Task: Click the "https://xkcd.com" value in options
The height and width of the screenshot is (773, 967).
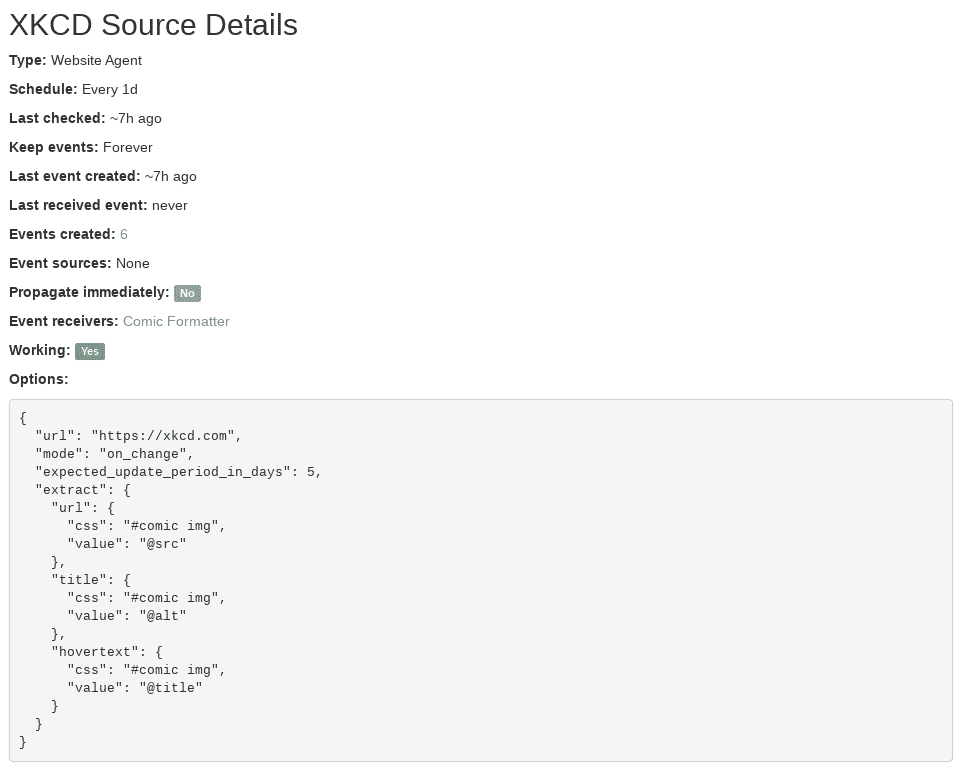Action: tap(166, 436)
